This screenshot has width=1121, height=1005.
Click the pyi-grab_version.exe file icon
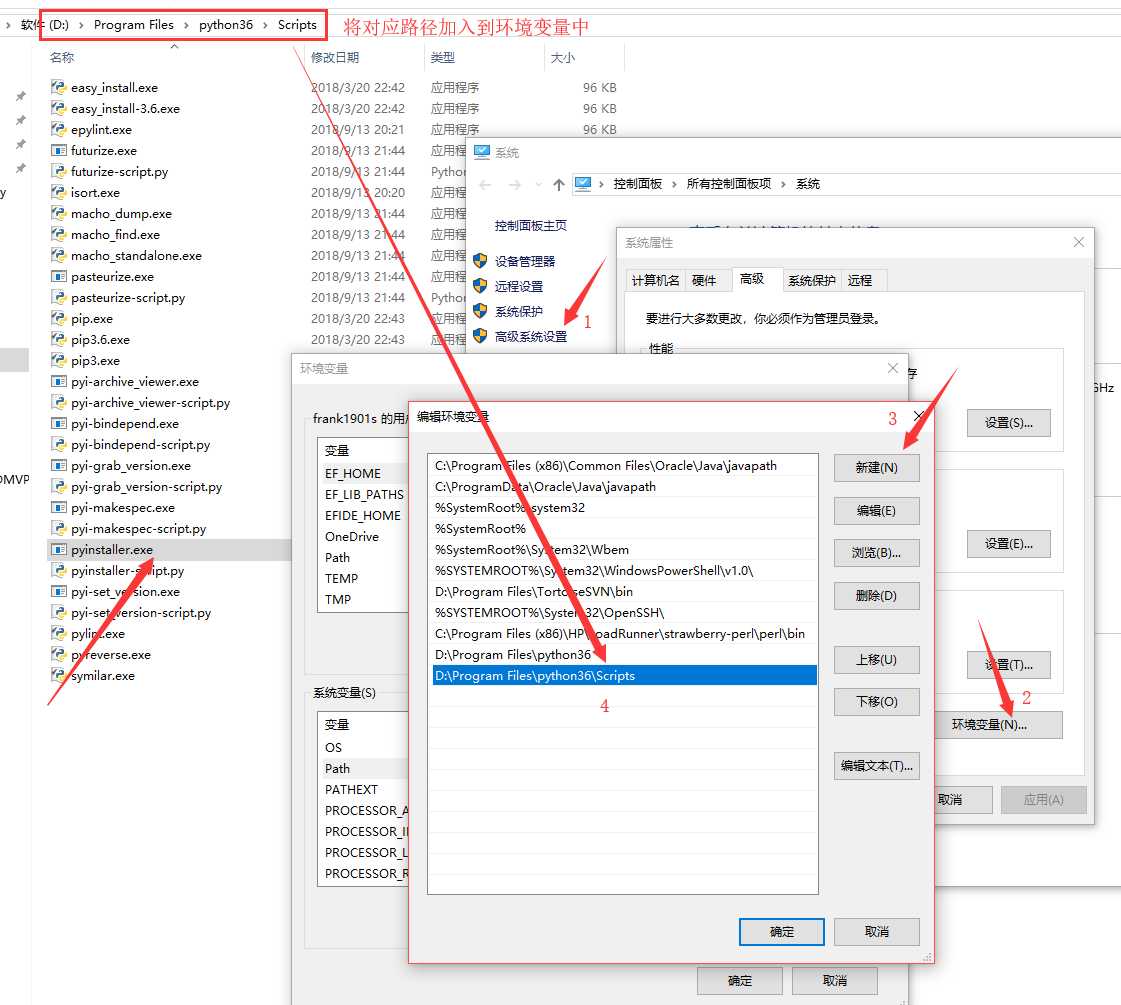click(x=59, y=466)
